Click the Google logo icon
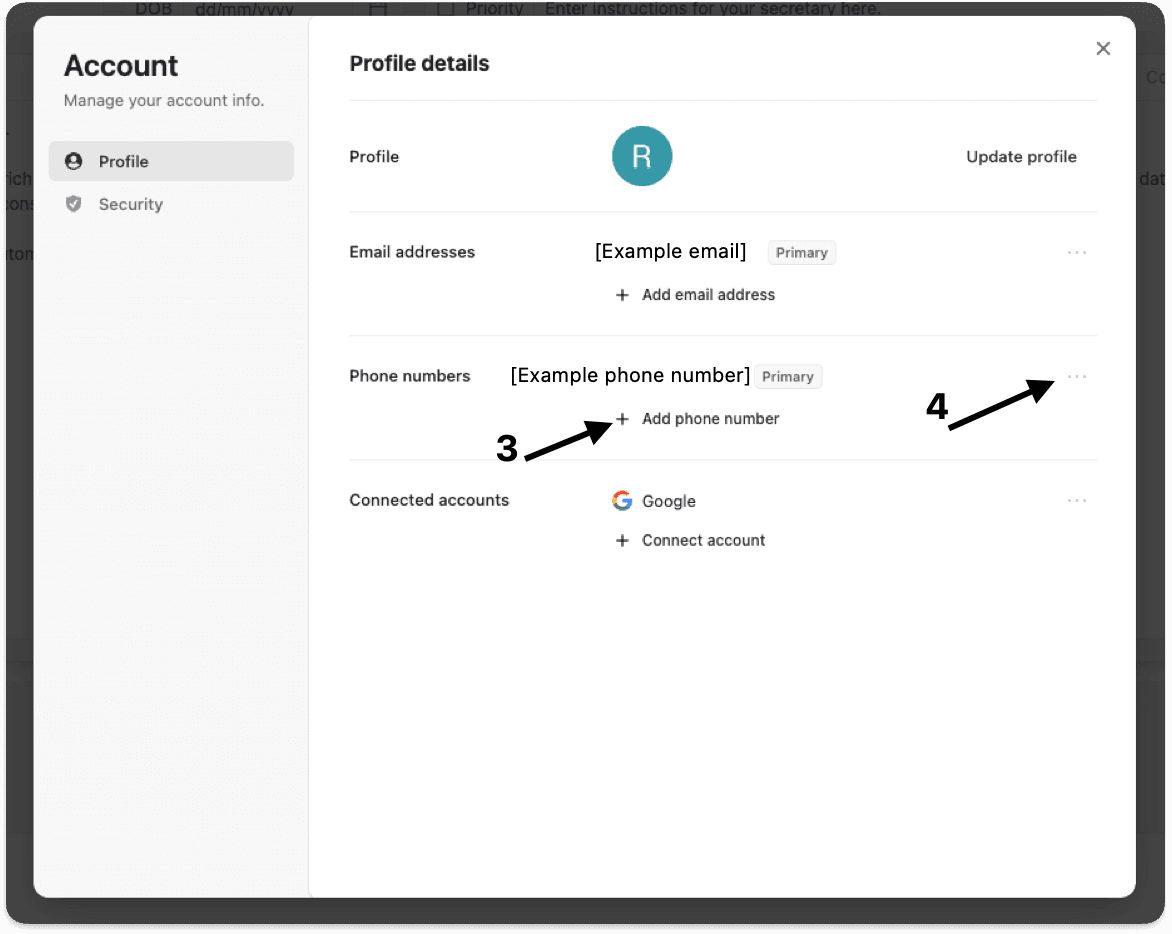Screen dimensions: 1172x934 pyautogui.click(x=622, y=501)
